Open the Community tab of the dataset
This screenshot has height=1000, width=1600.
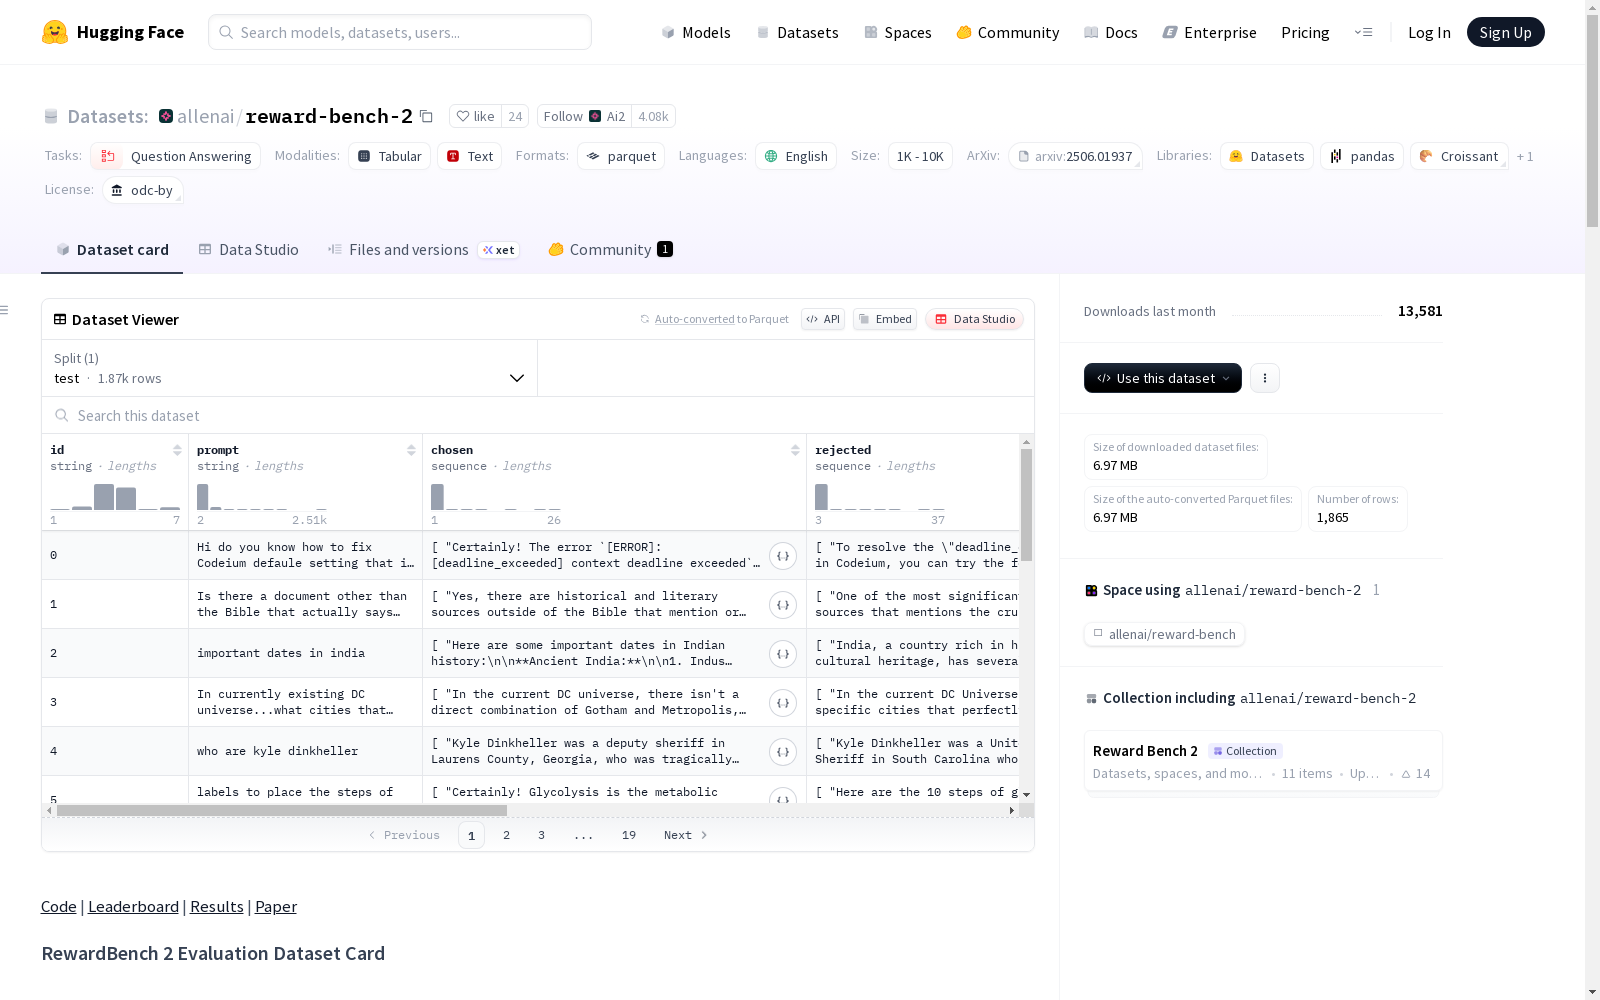coord(610,250)
